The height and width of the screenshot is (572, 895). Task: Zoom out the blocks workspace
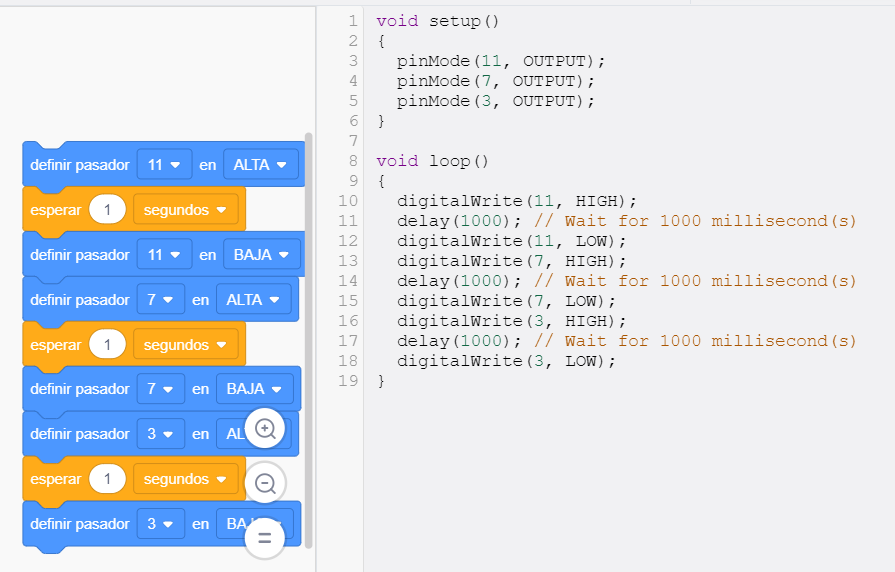[x=265, y=483]
